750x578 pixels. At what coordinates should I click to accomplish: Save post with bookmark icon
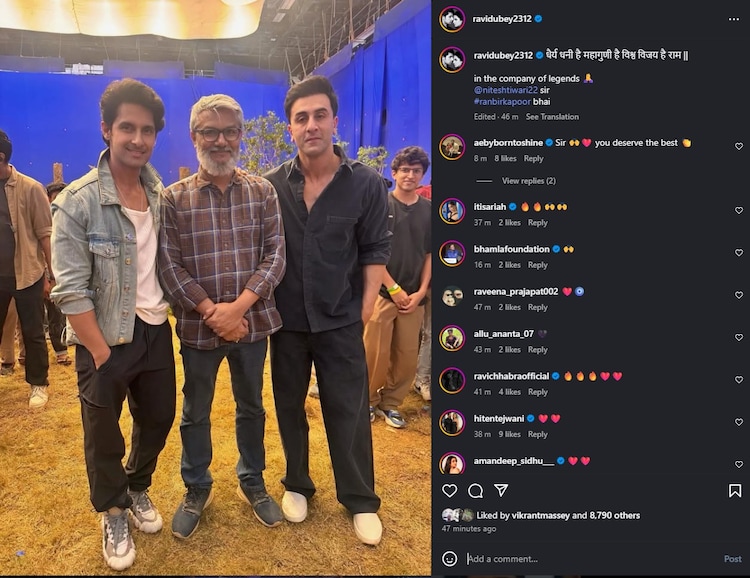735,490
